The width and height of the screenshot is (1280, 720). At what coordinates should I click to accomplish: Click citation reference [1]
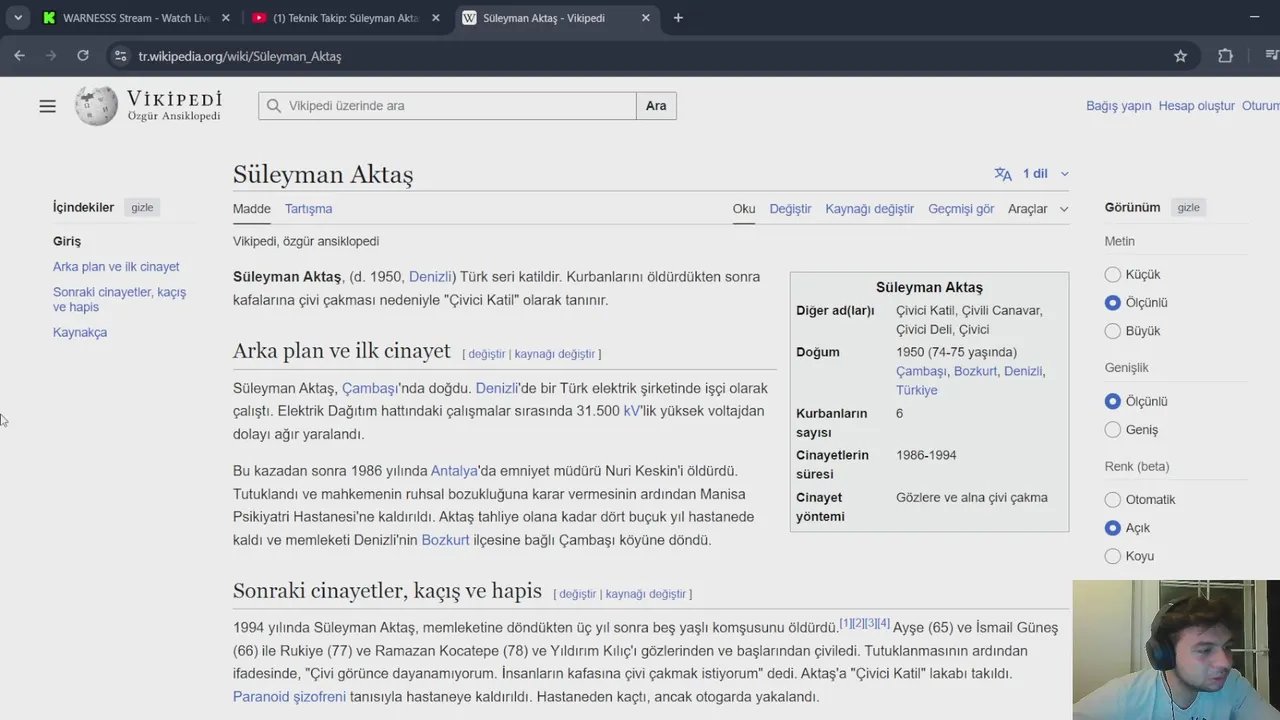846,623
